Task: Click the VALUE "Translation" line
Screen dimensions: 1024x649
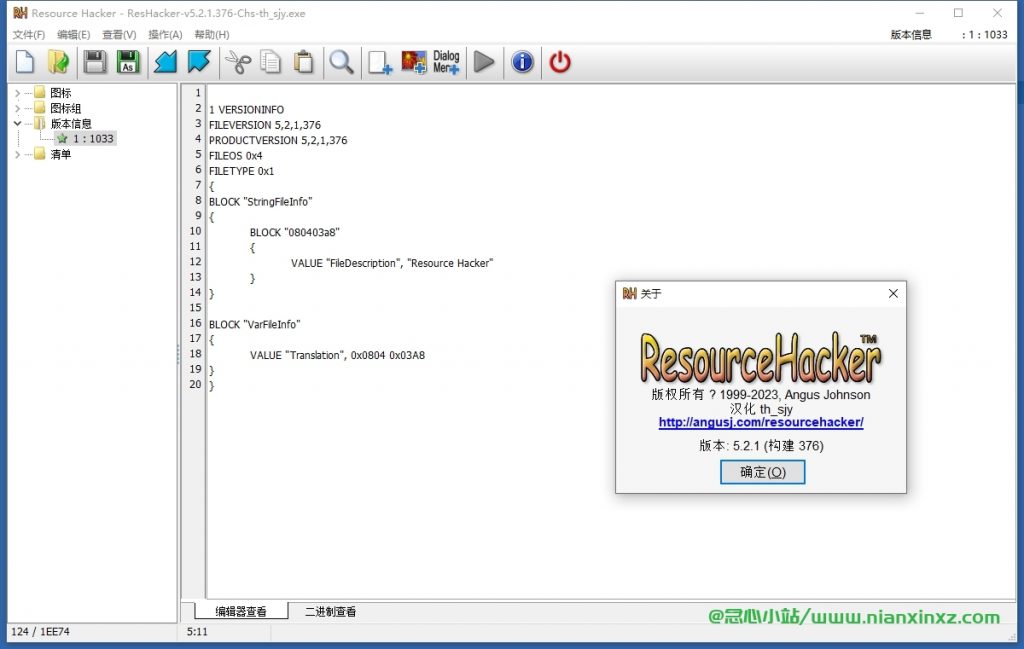Action: (x=337, y=355)
